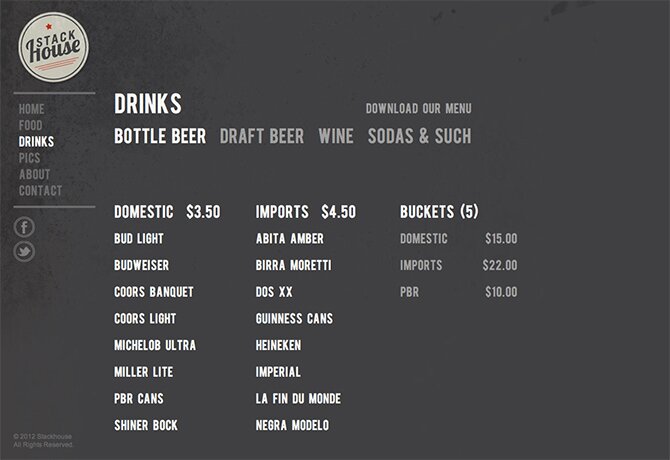View the Pics page
This screenshot has width=670, height=460.
[29, 158]
